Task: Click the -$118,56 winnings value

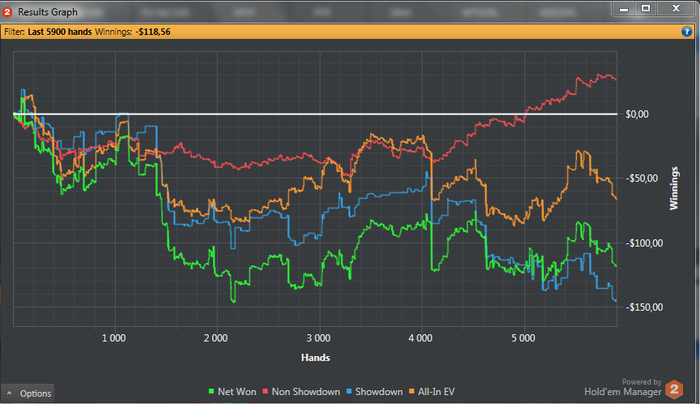Action: (x=153, y=32)
